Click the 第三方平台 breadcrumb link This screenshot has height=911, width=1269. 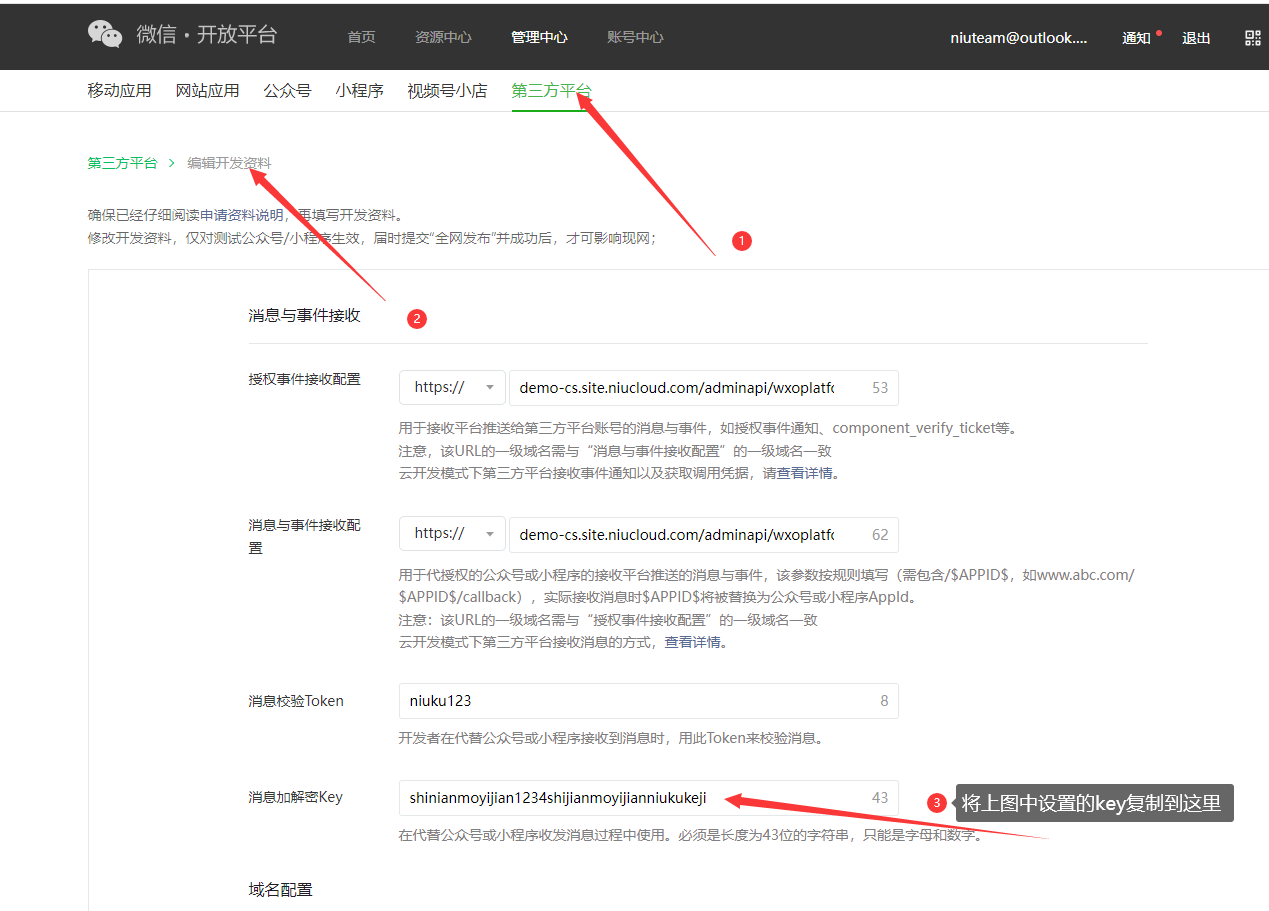pyautogui.click(x=122, y=163)
